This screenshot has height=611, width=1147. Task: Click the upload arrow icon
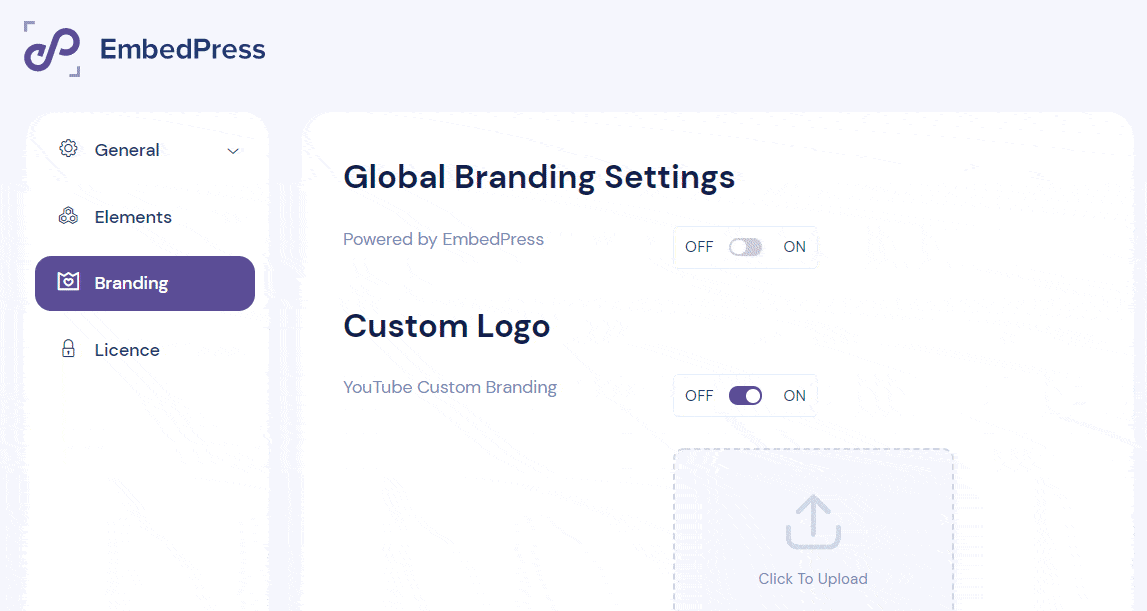(x=813, y=522)
